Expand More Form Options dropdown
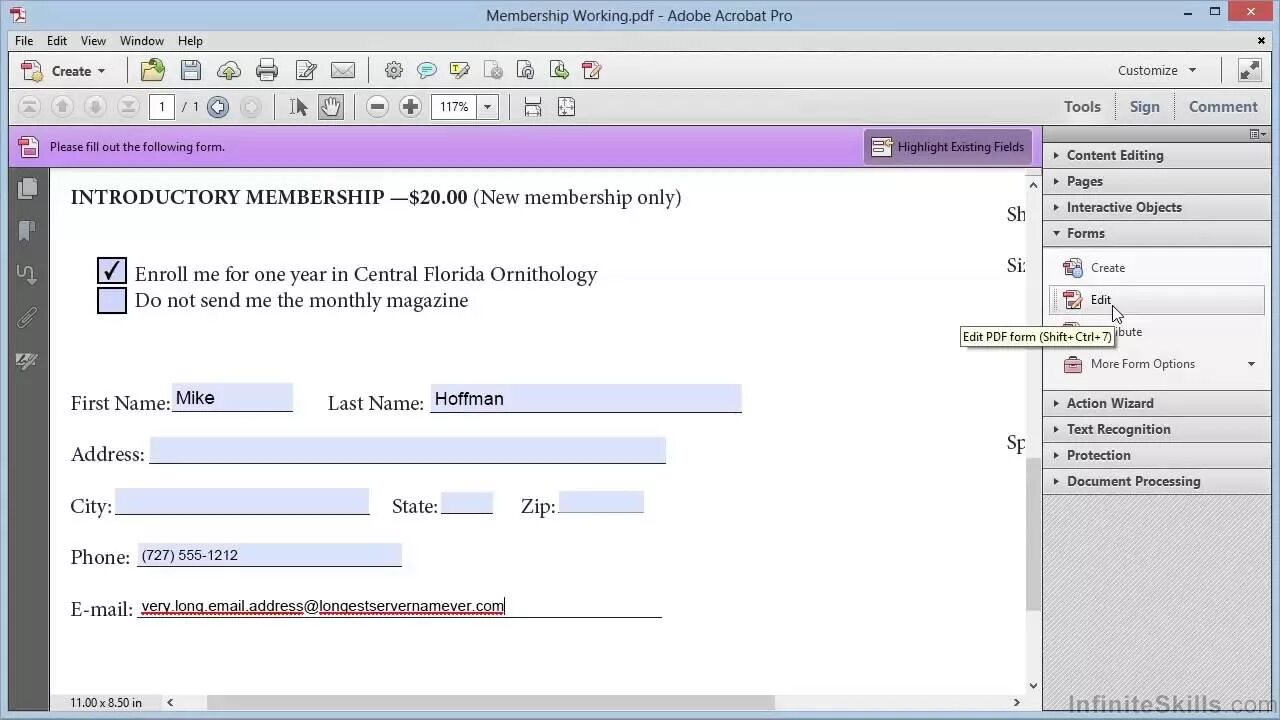The image size is (1280, 720). (x=1158, y=364)
